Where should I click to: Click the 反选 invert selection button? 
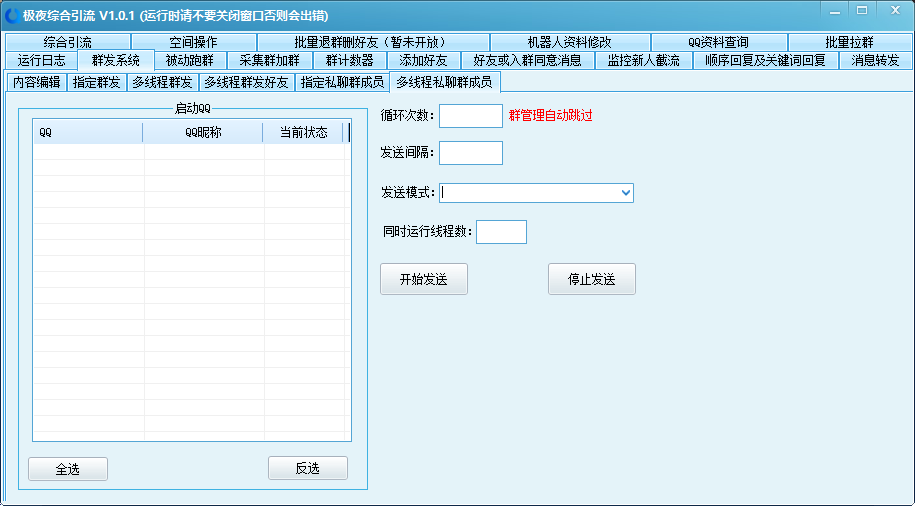coord(307,469)
